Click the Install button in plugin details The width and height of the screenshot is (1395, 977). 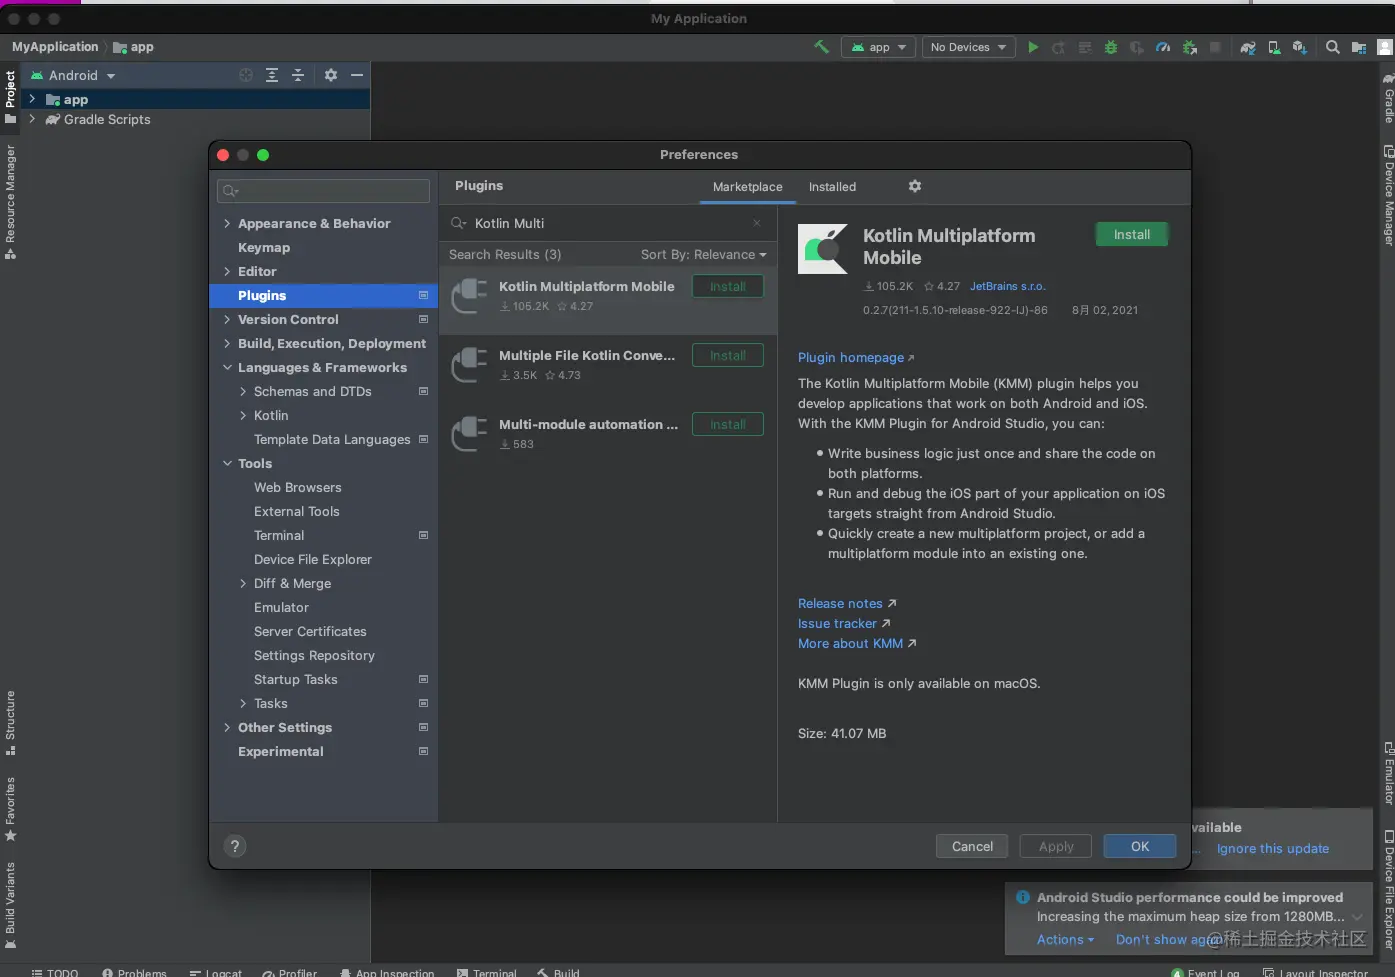point(1132,234)
